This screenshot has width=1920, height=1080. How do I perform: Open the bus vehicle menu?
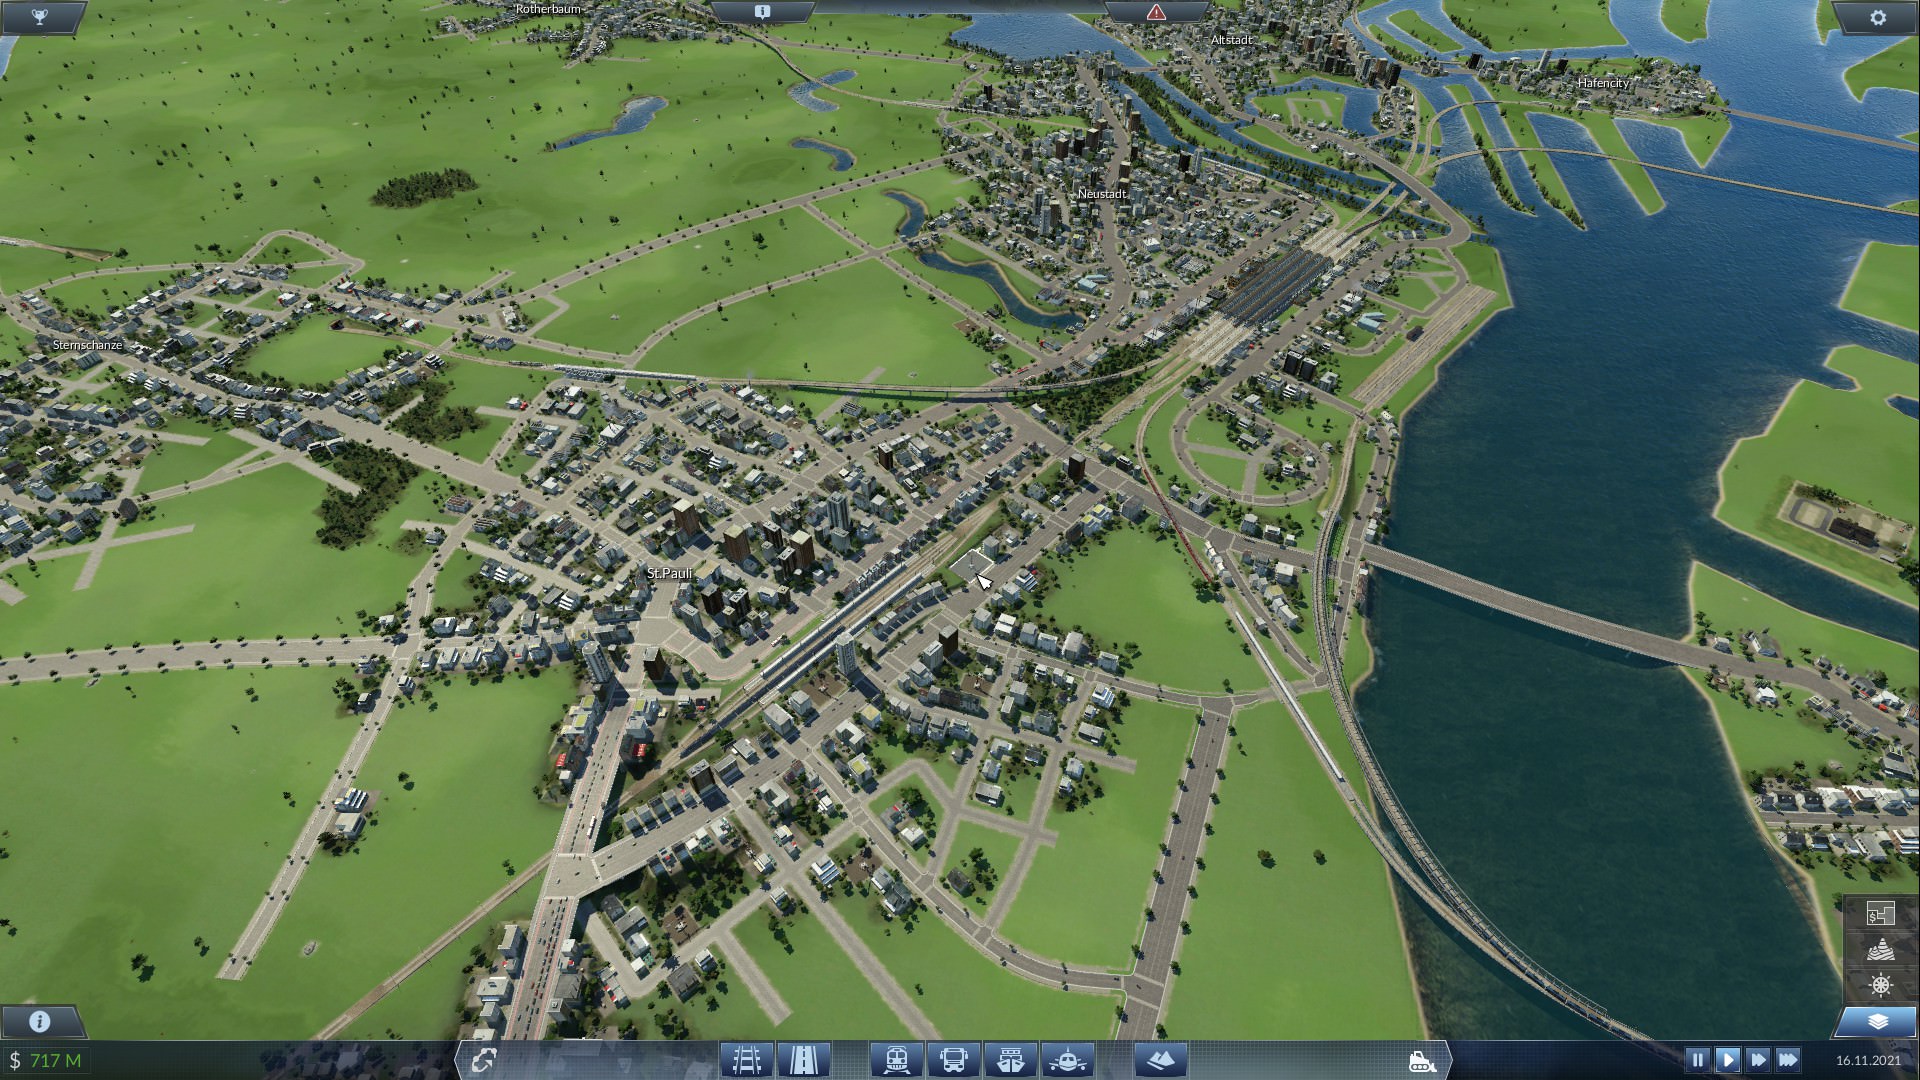point(953,1059)
